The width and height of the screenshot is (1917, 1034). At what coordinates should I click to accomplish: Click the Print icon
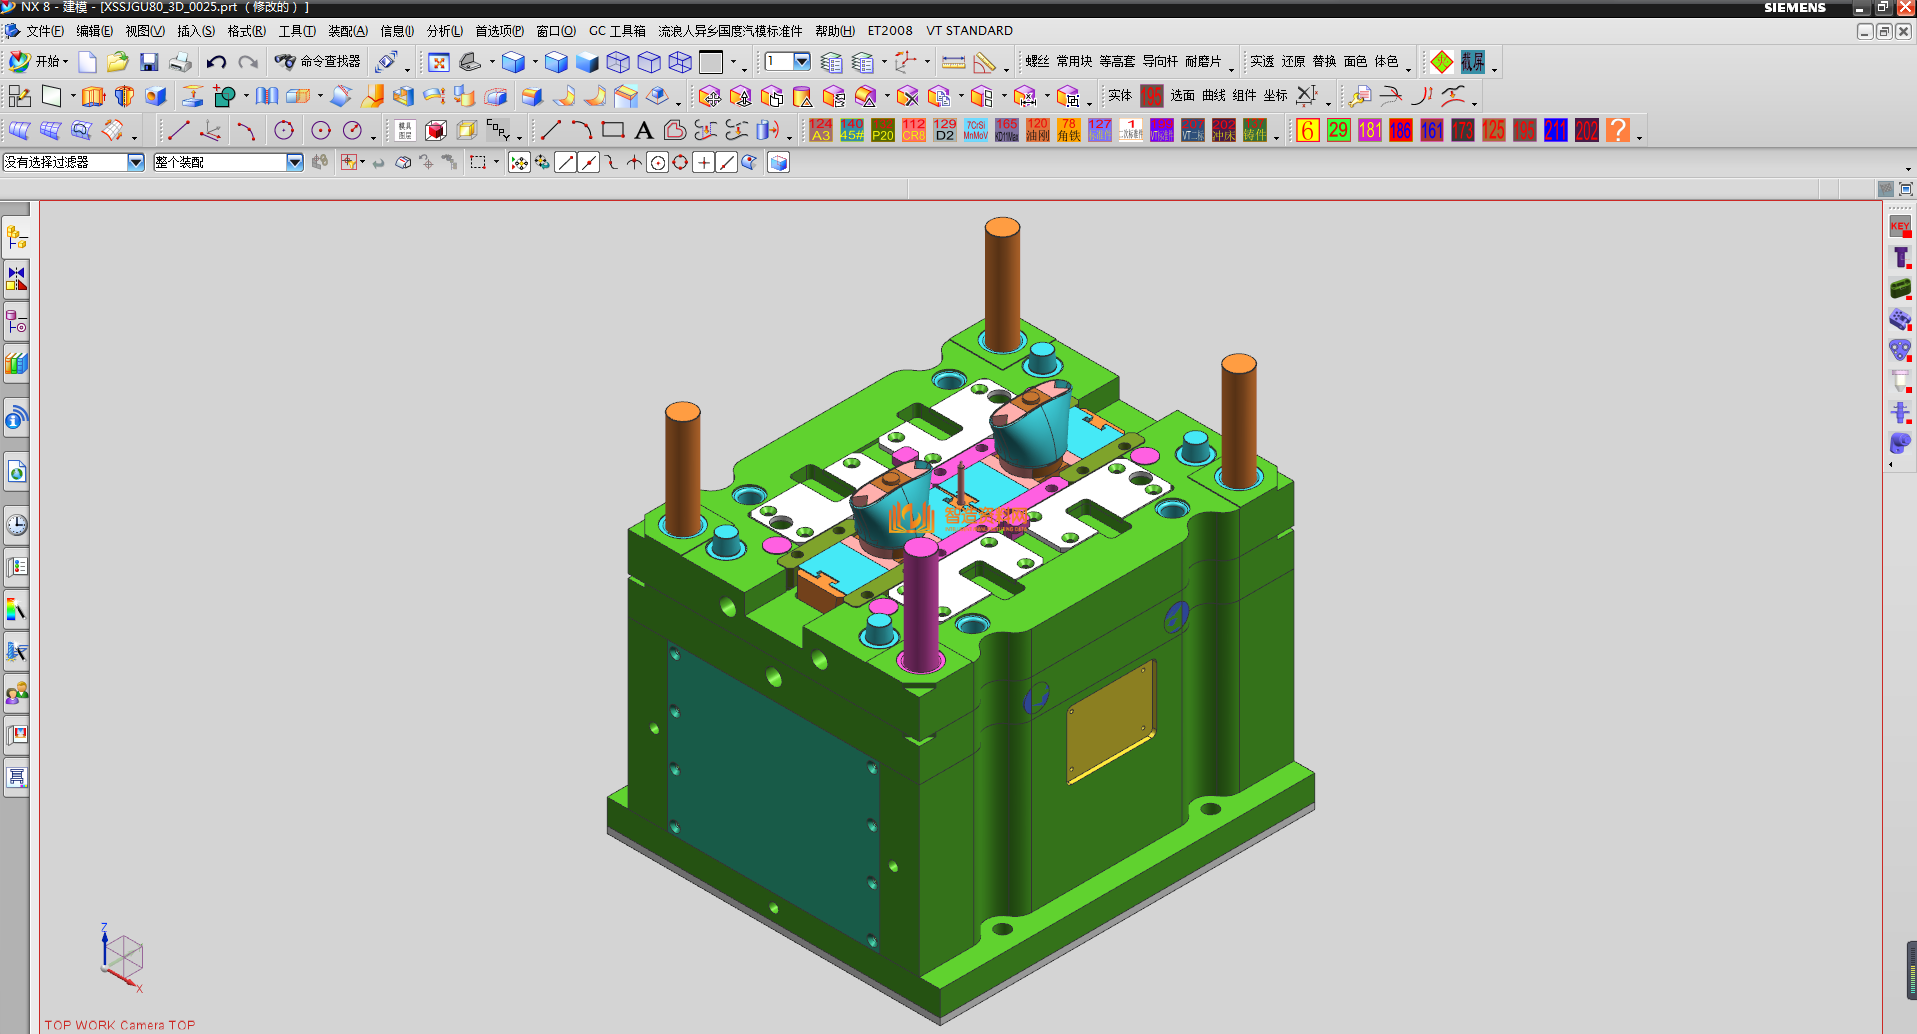pyautogui.click(x=181, y=63)
